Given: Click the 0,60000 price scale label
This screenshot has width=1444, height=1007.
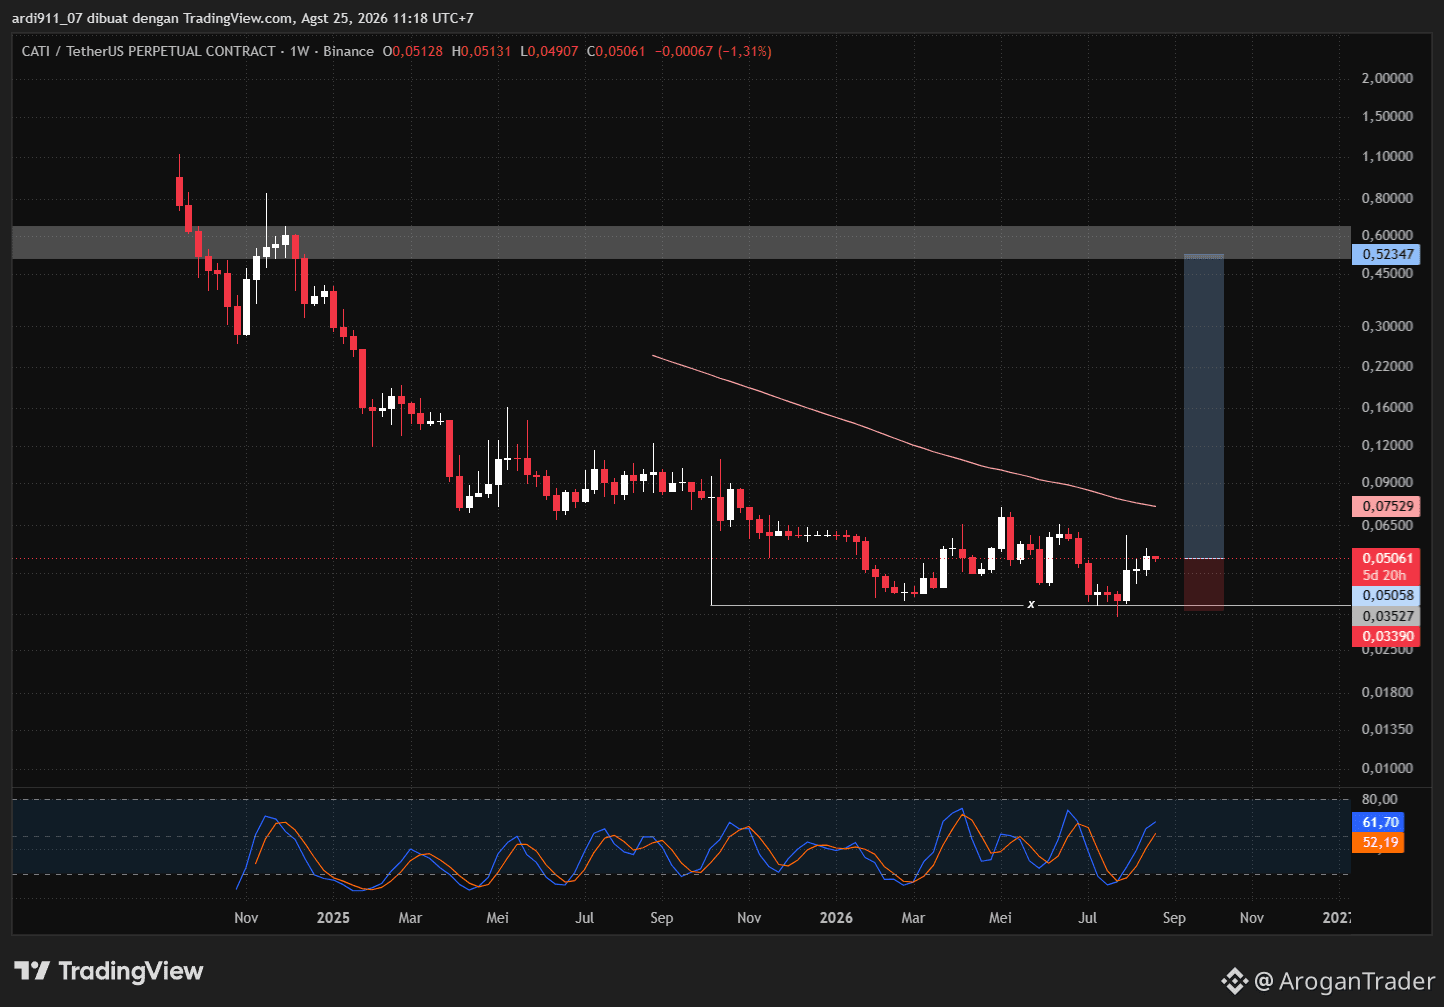Looking at the screenshot, I should pyautogui.click(x=1387, y=235).
